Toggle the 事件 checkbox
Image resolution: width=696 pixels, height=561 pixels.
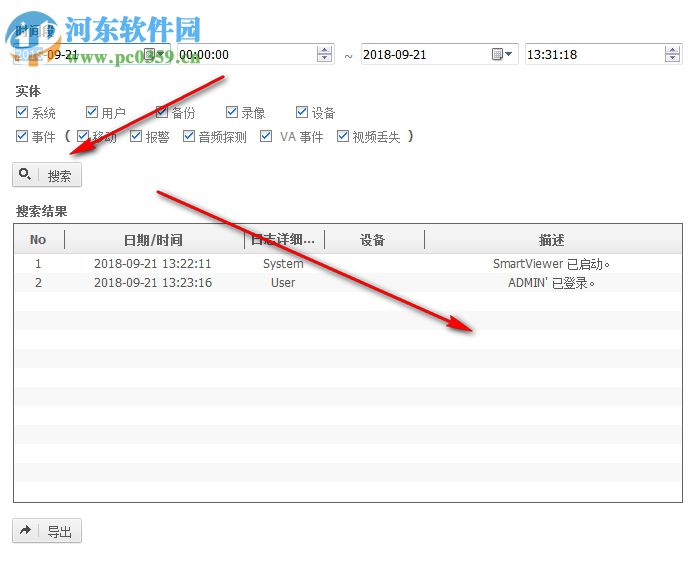(22, 136)
